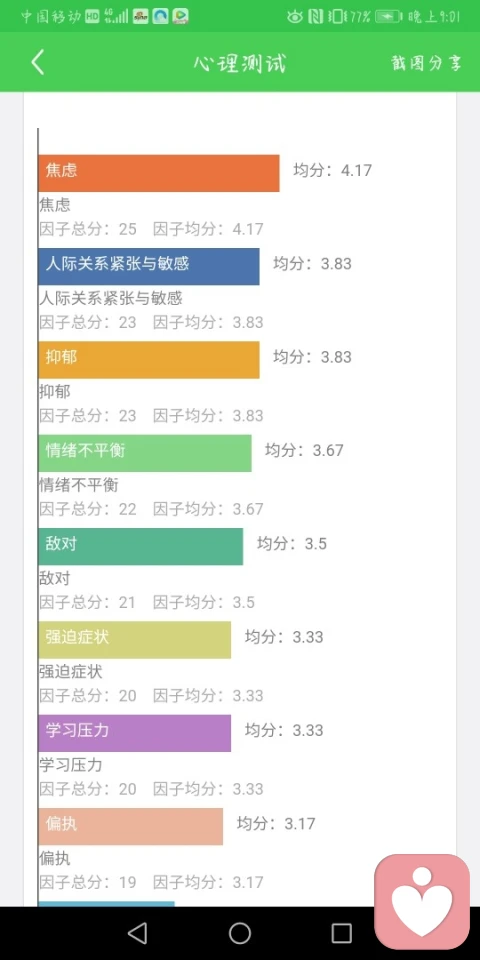Select the blue 人际关系紧张与敏感 bar
This screenshot has width=480, height=960.
[149, 266]
